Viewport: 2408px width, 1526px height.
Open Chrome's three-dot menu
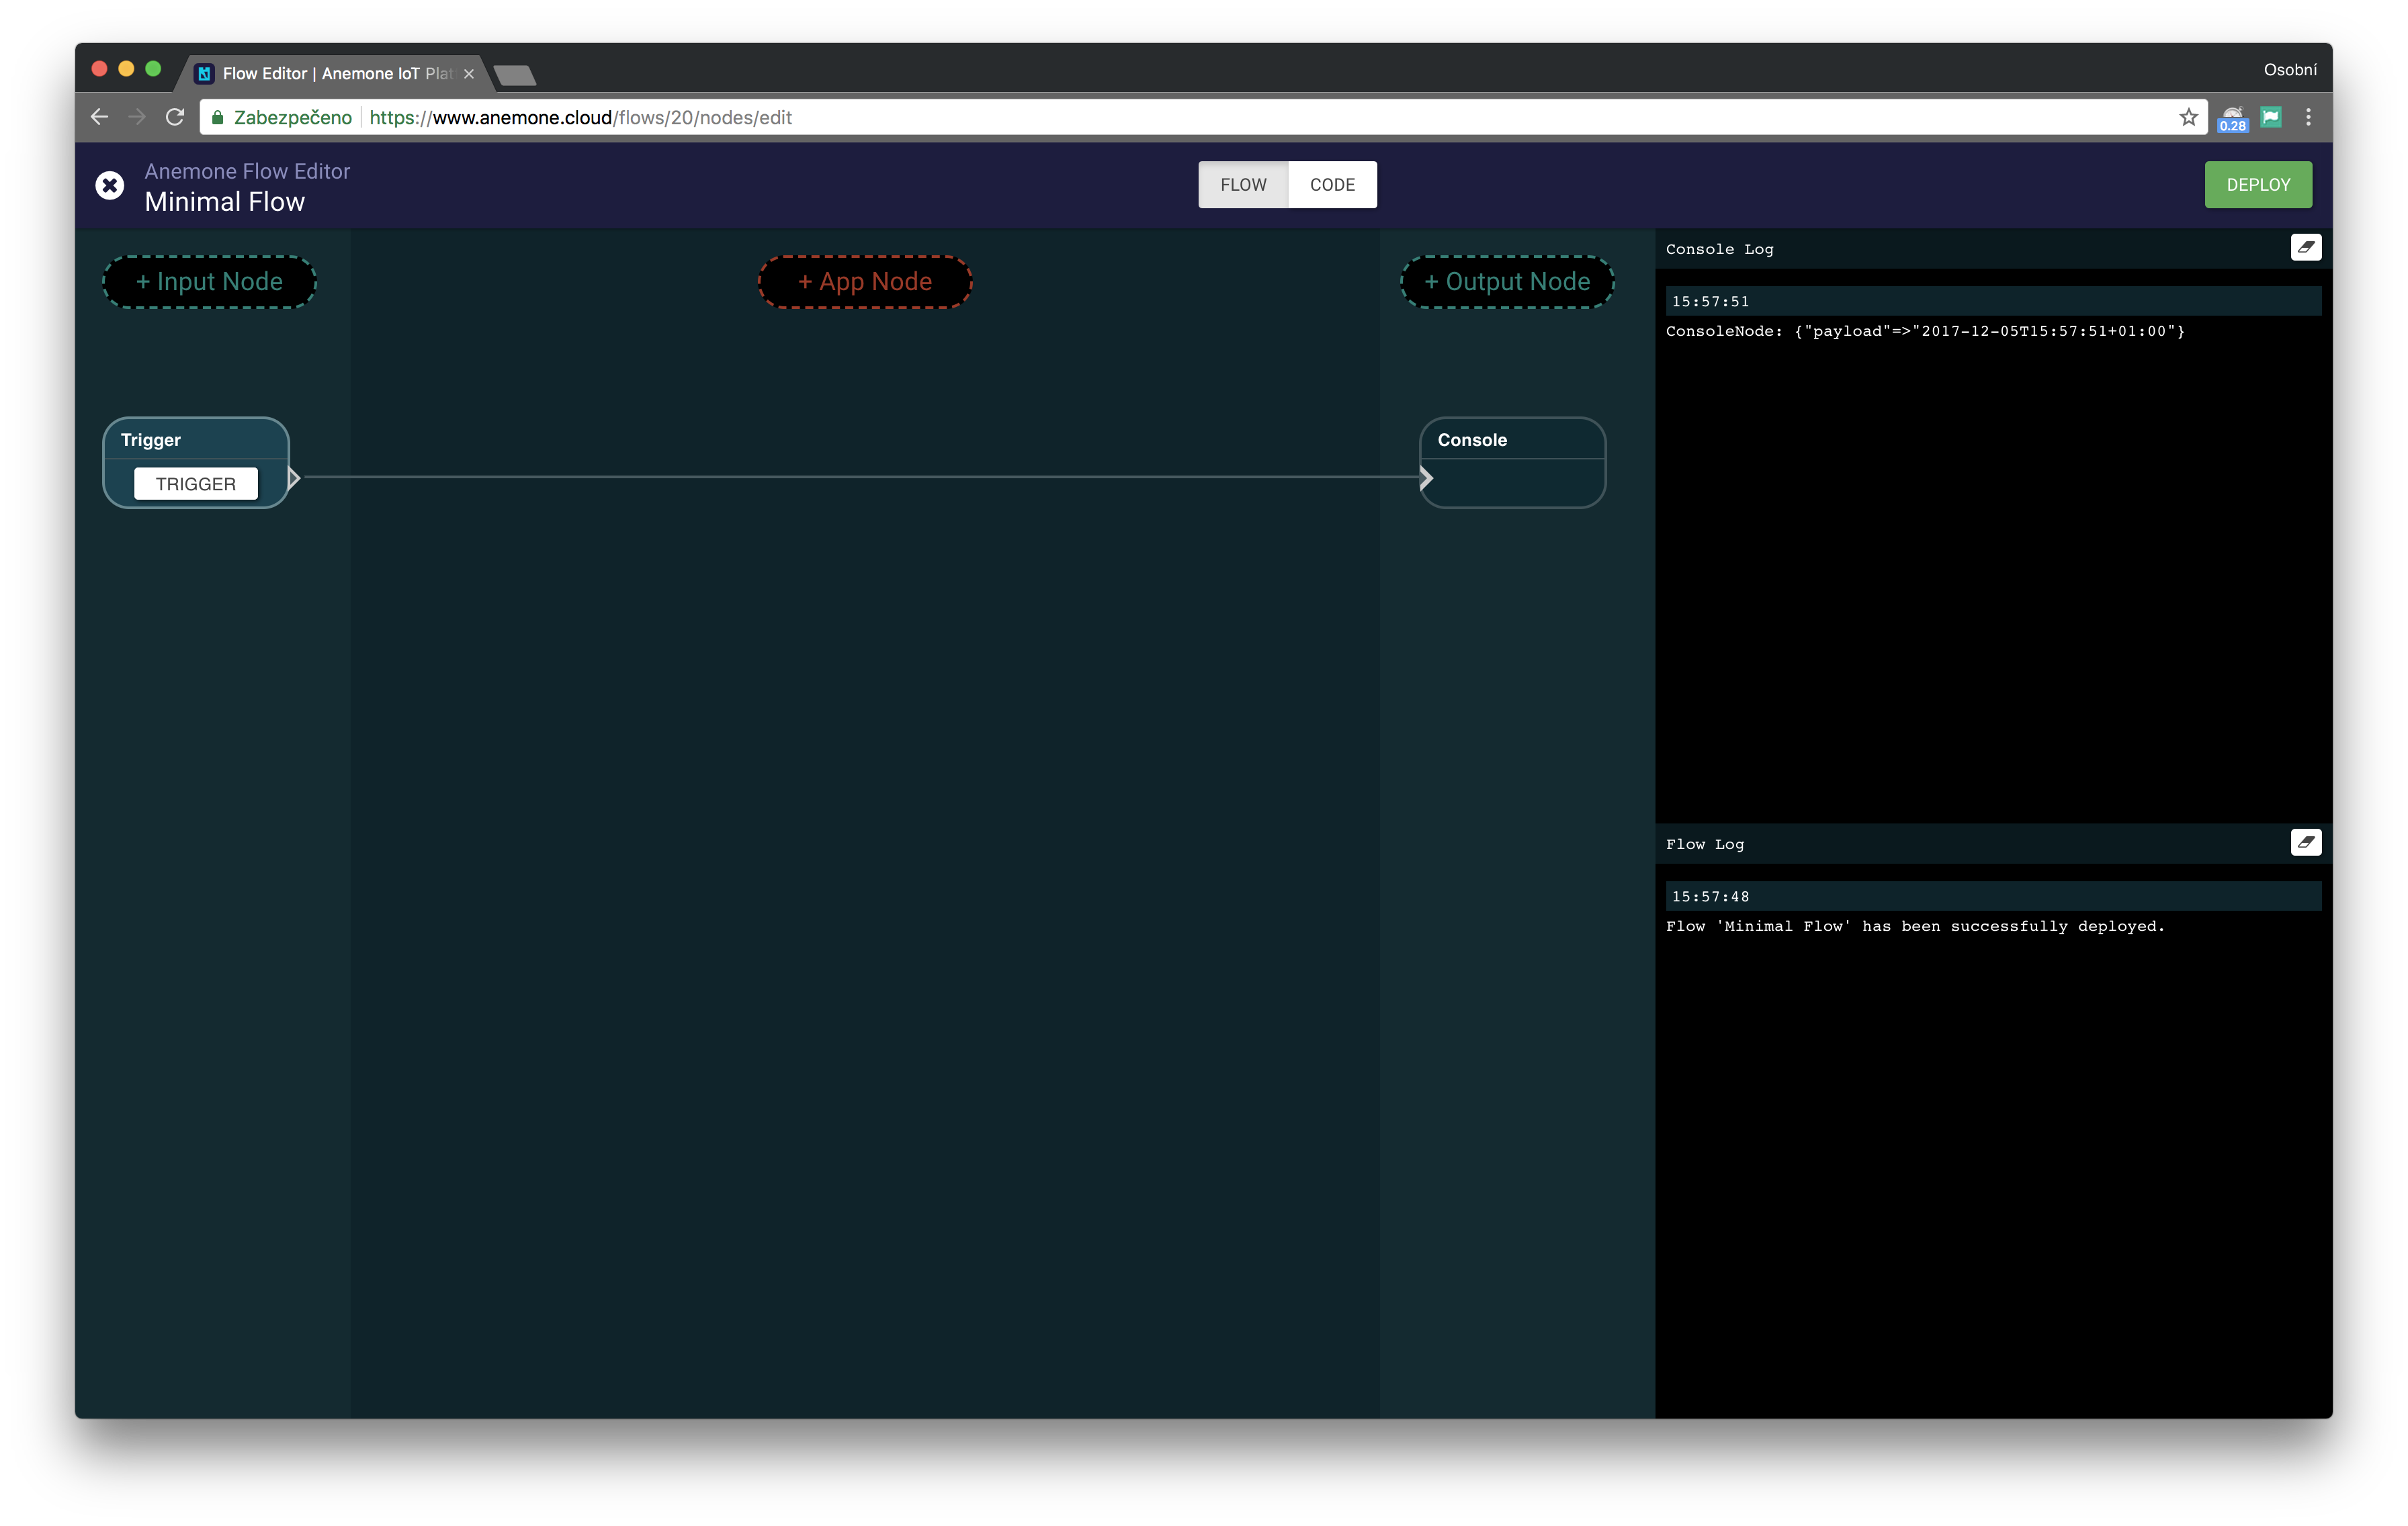[x=2309, y=117]
